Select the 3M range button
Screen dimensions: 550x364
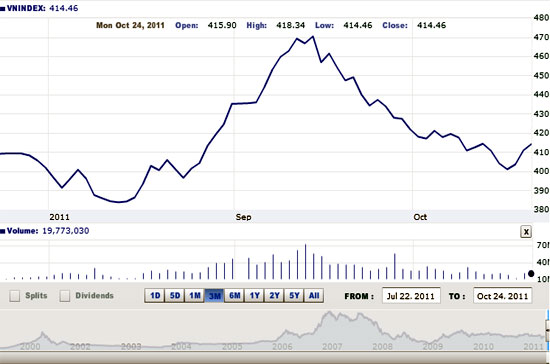(215, 296)
